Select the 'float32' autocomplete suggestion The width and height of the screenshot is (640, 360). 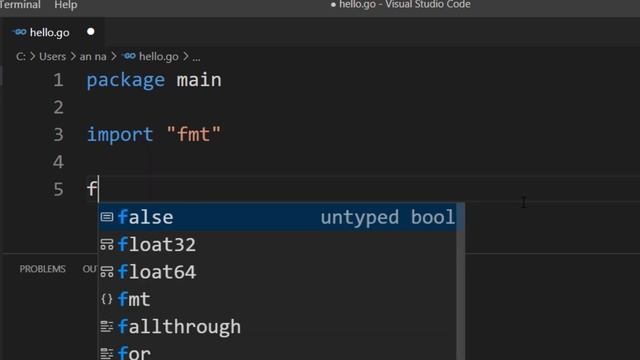[278, 244]
